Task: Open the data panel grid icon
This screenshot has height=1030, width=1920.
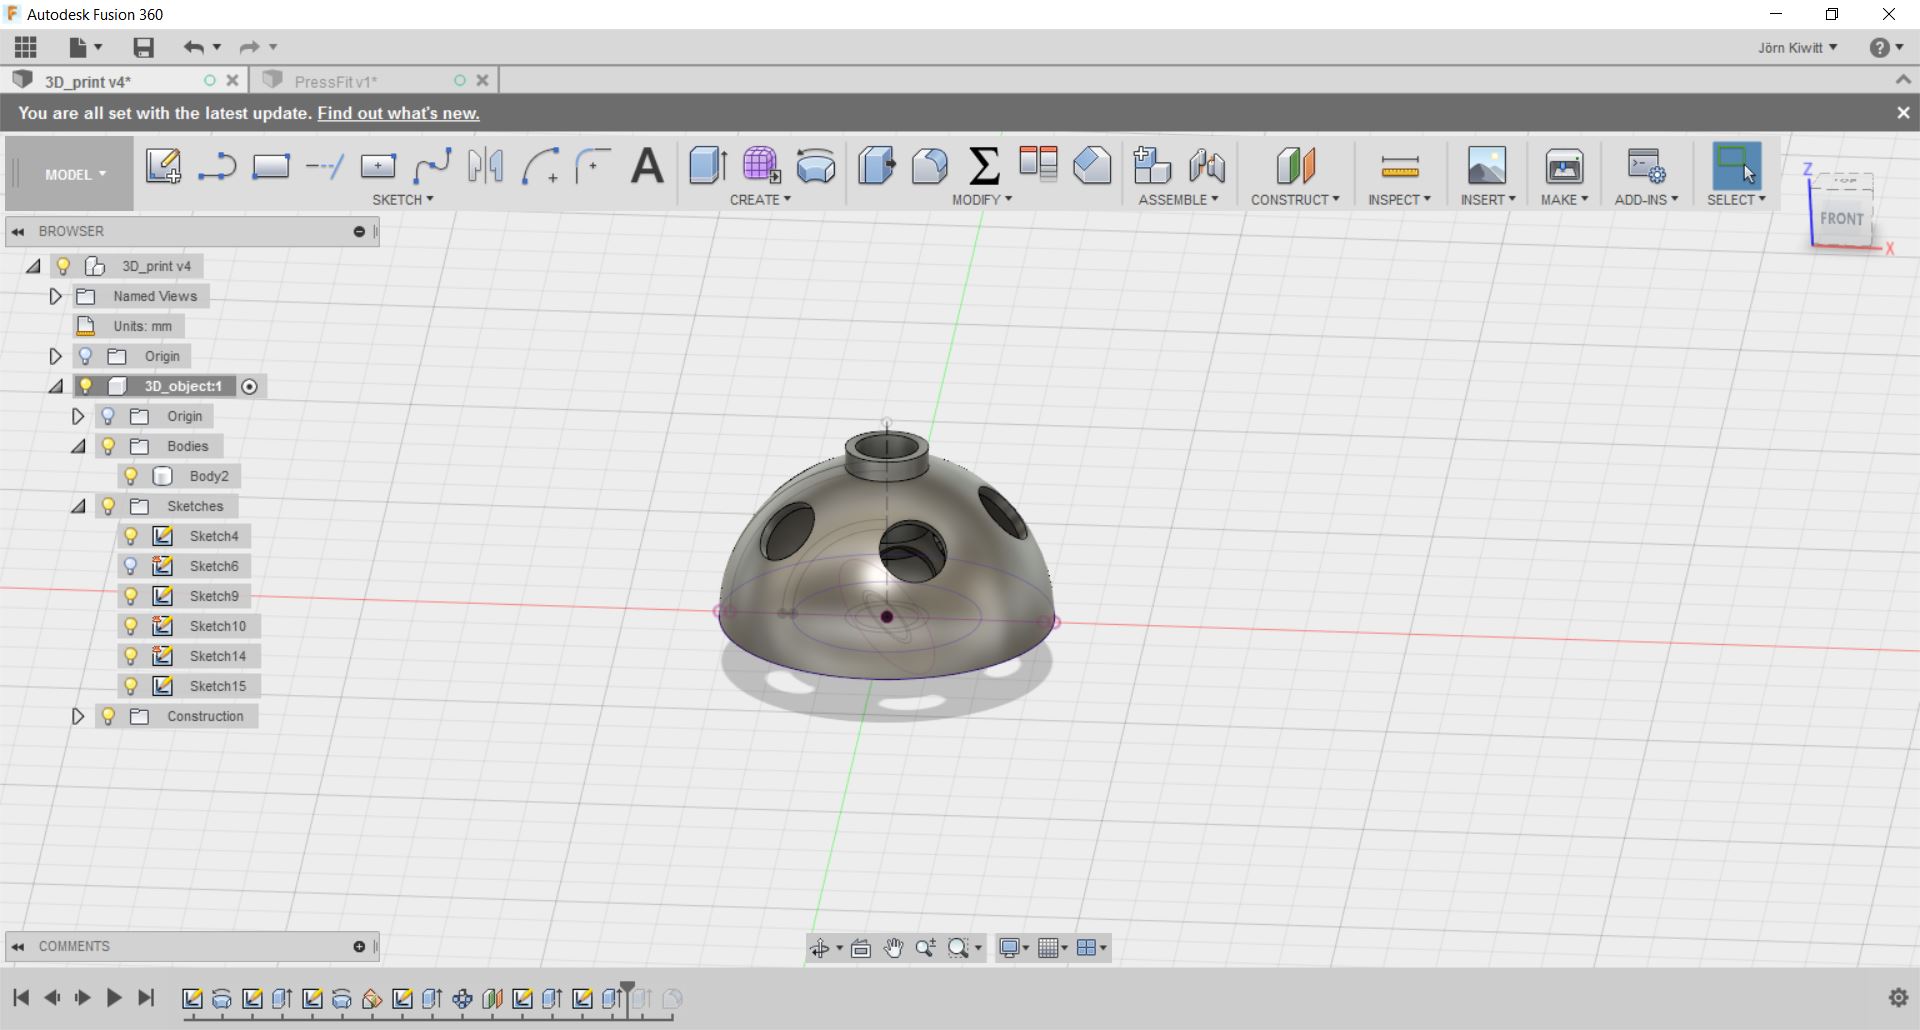Action: [x=26, y=47]
